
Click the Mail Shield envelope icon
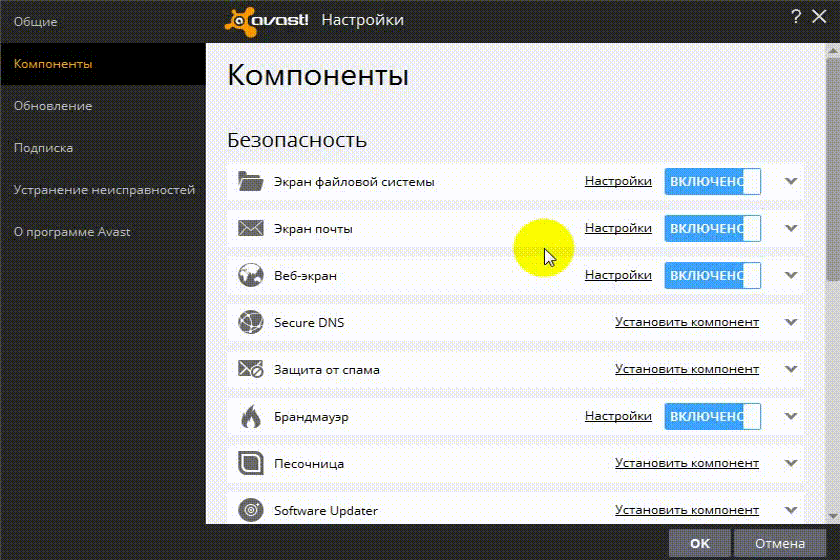(250, 229)
